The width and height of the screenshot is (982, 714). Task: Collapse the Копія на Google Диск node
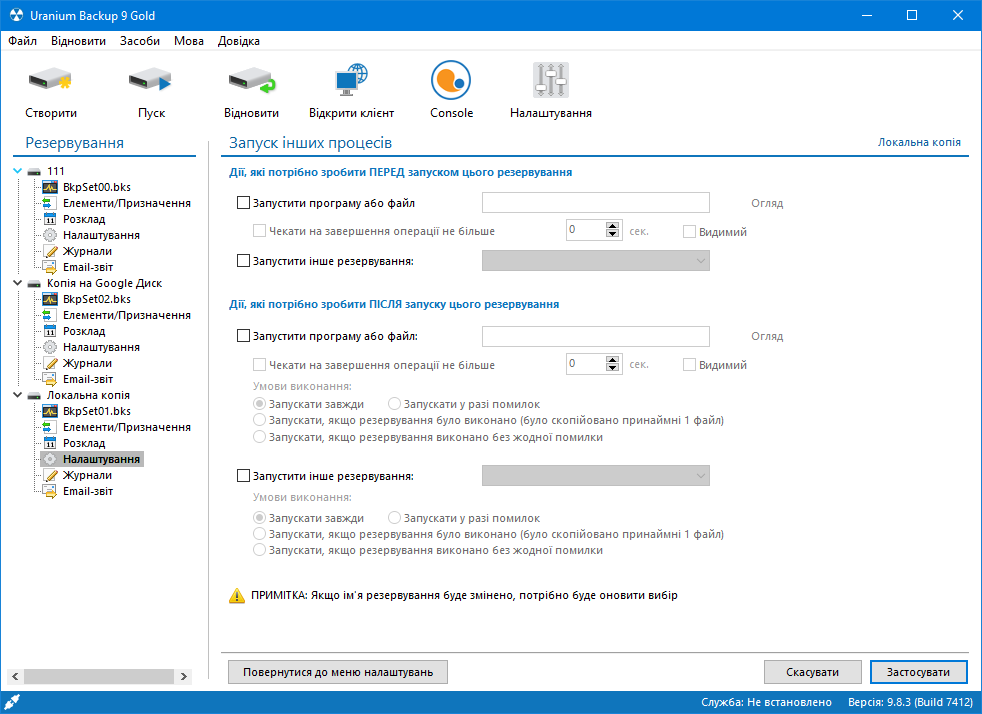coord(18,282)
